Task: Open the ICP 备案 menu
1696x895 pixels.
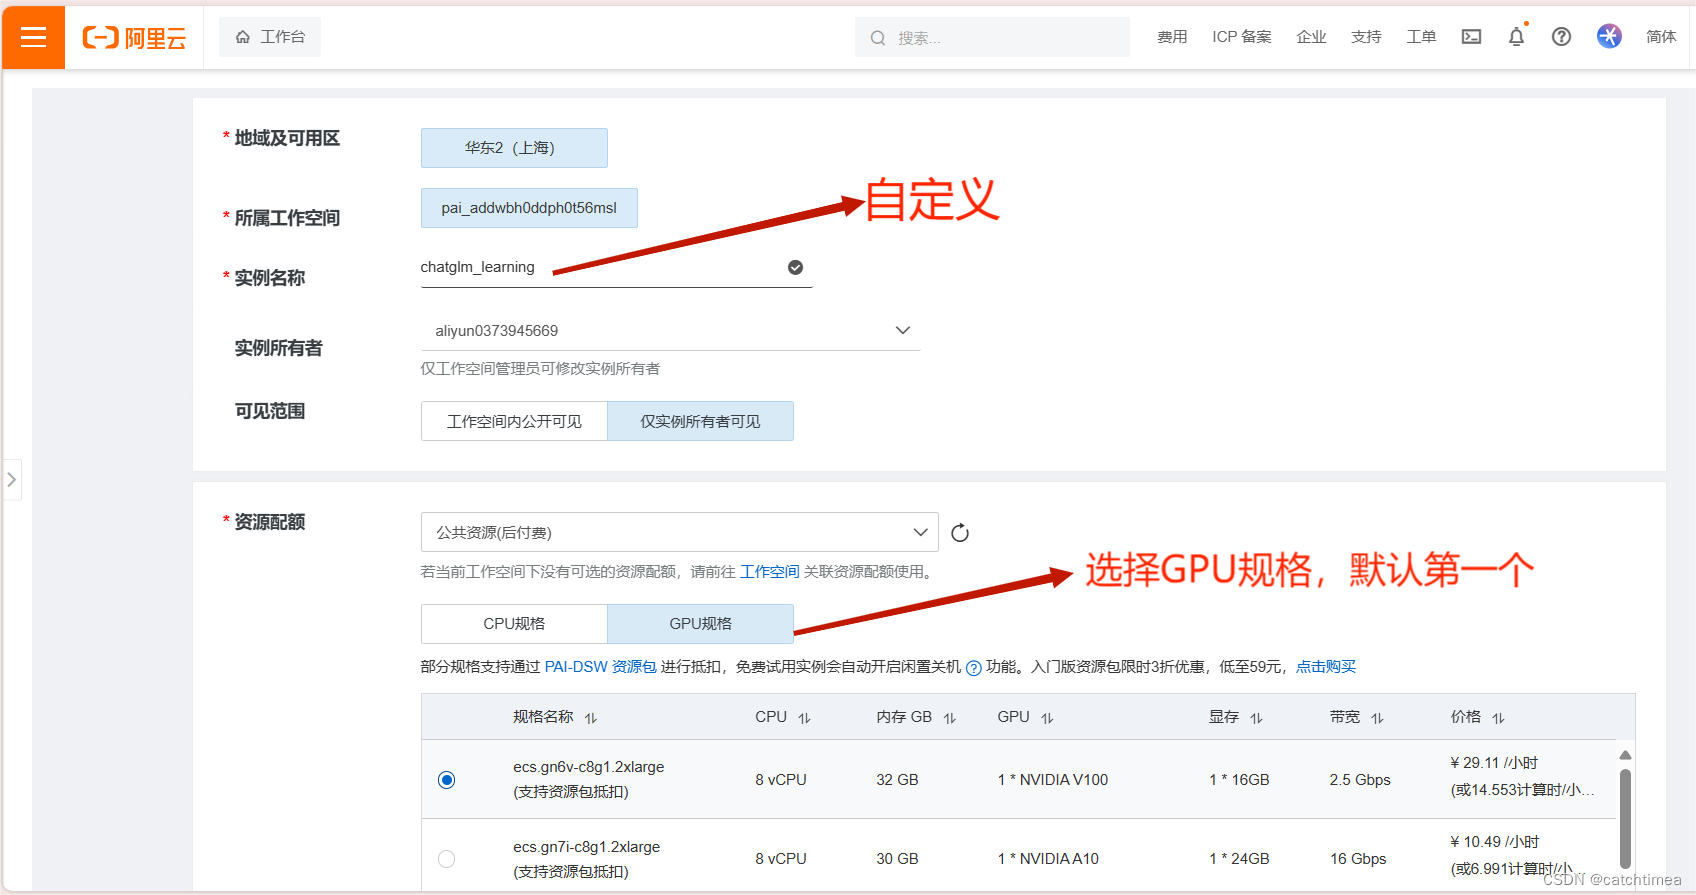Action: [x=1242, y=37]
